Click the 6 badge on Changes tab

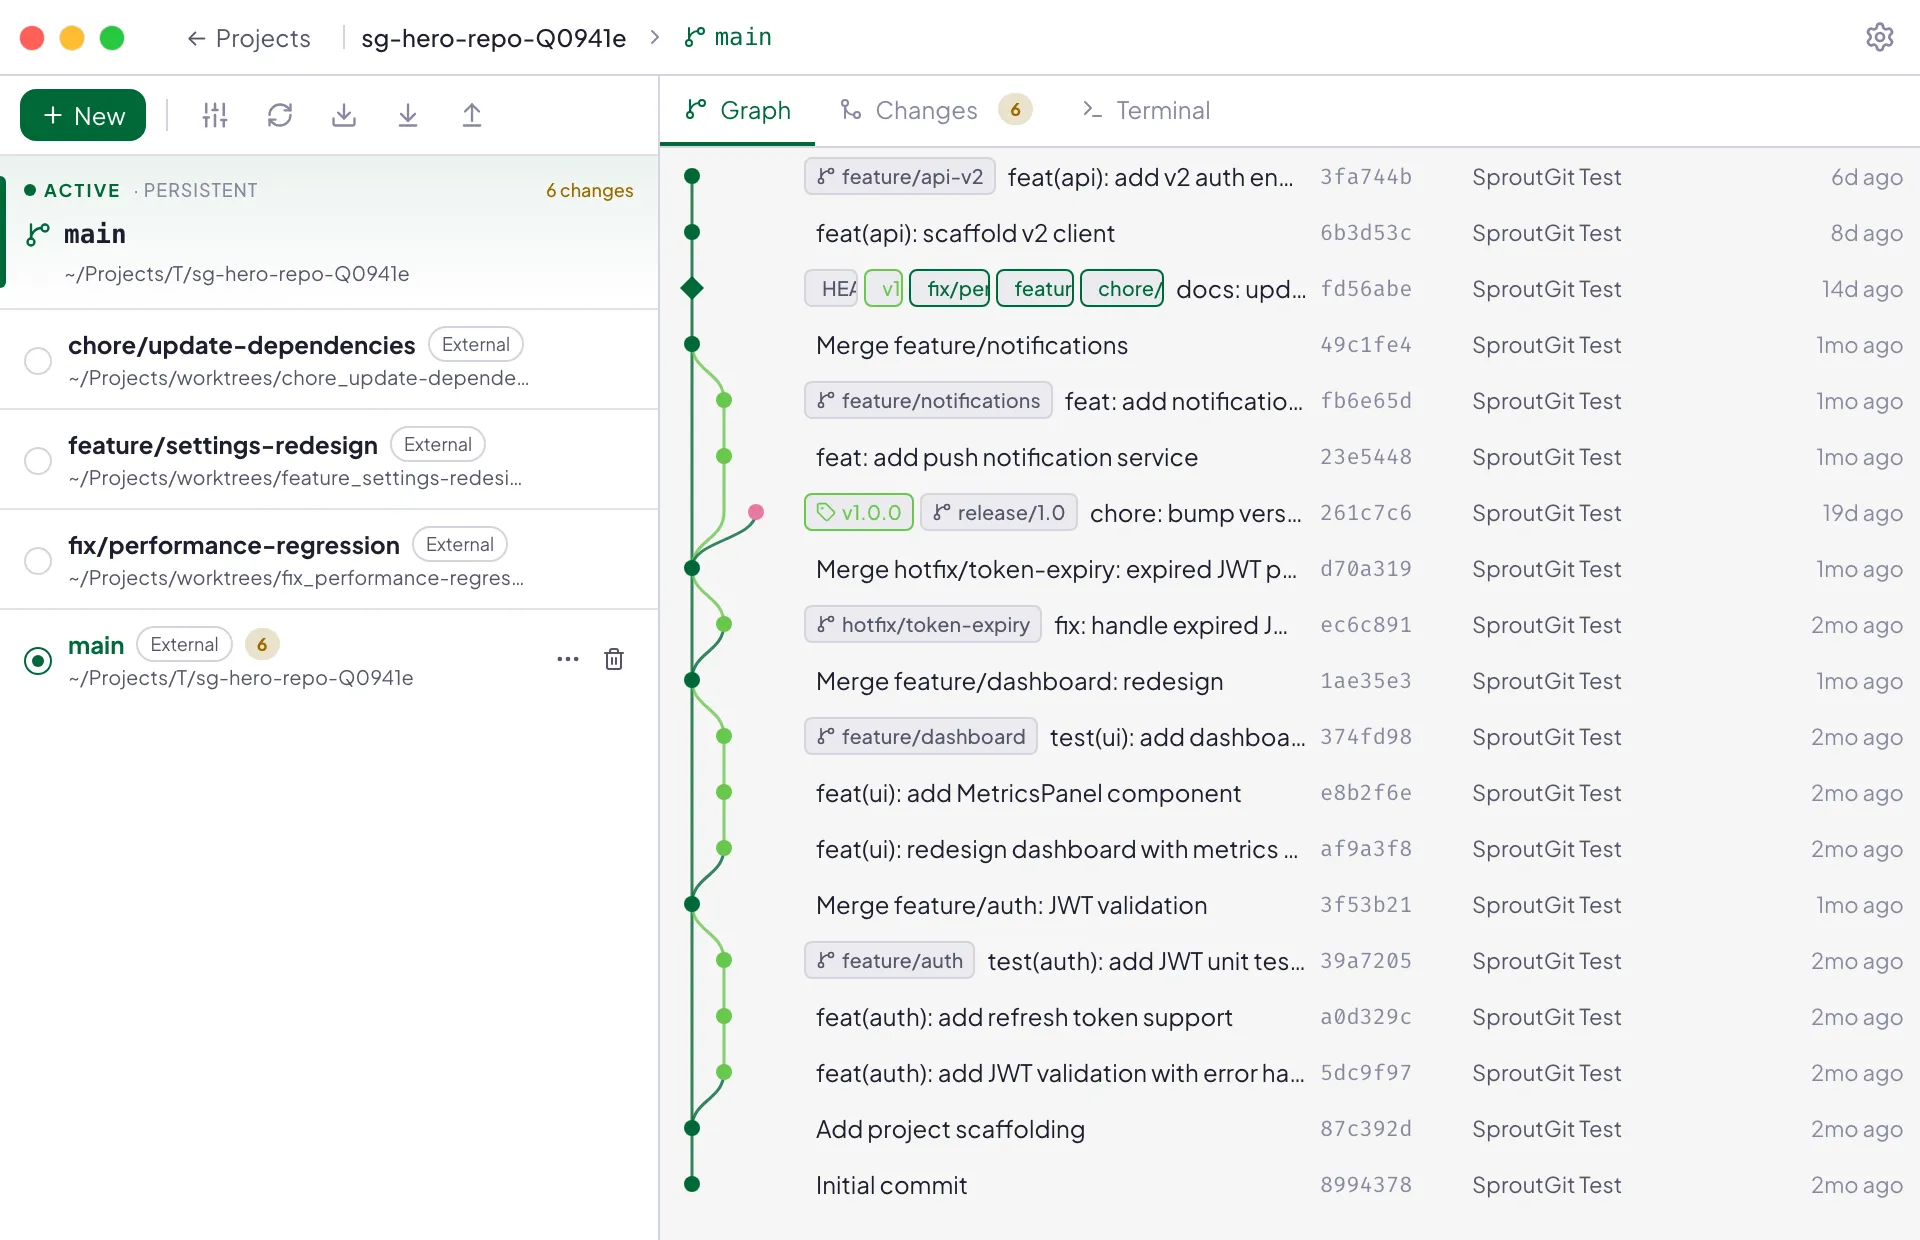1015,110
